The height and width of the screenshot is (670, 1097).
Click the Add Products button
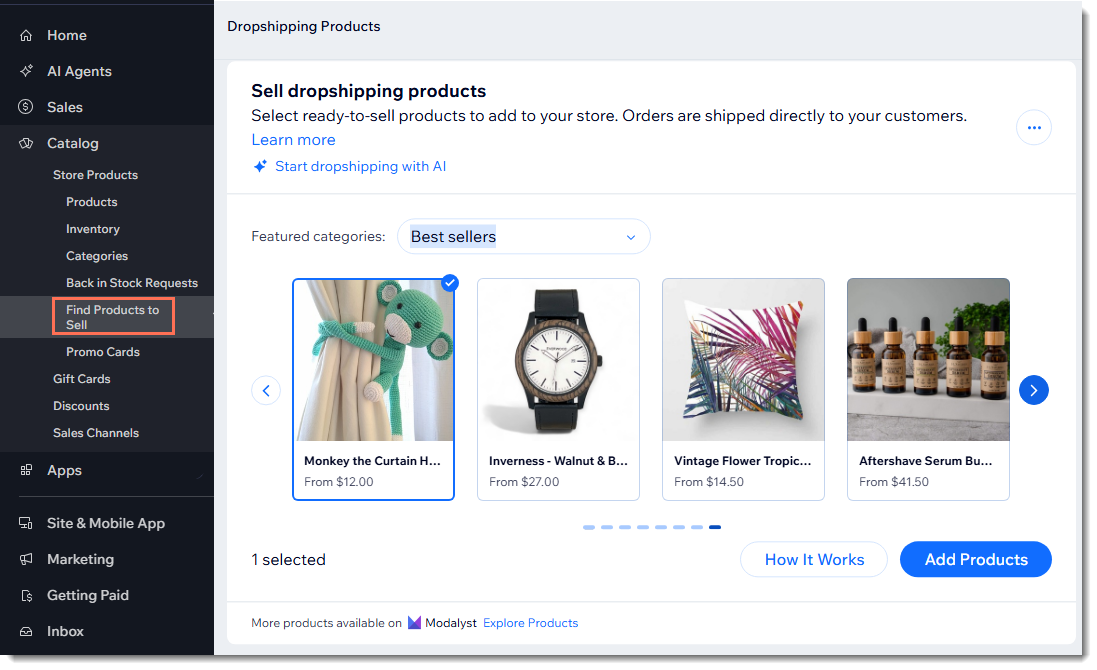[x=975, y=560]
